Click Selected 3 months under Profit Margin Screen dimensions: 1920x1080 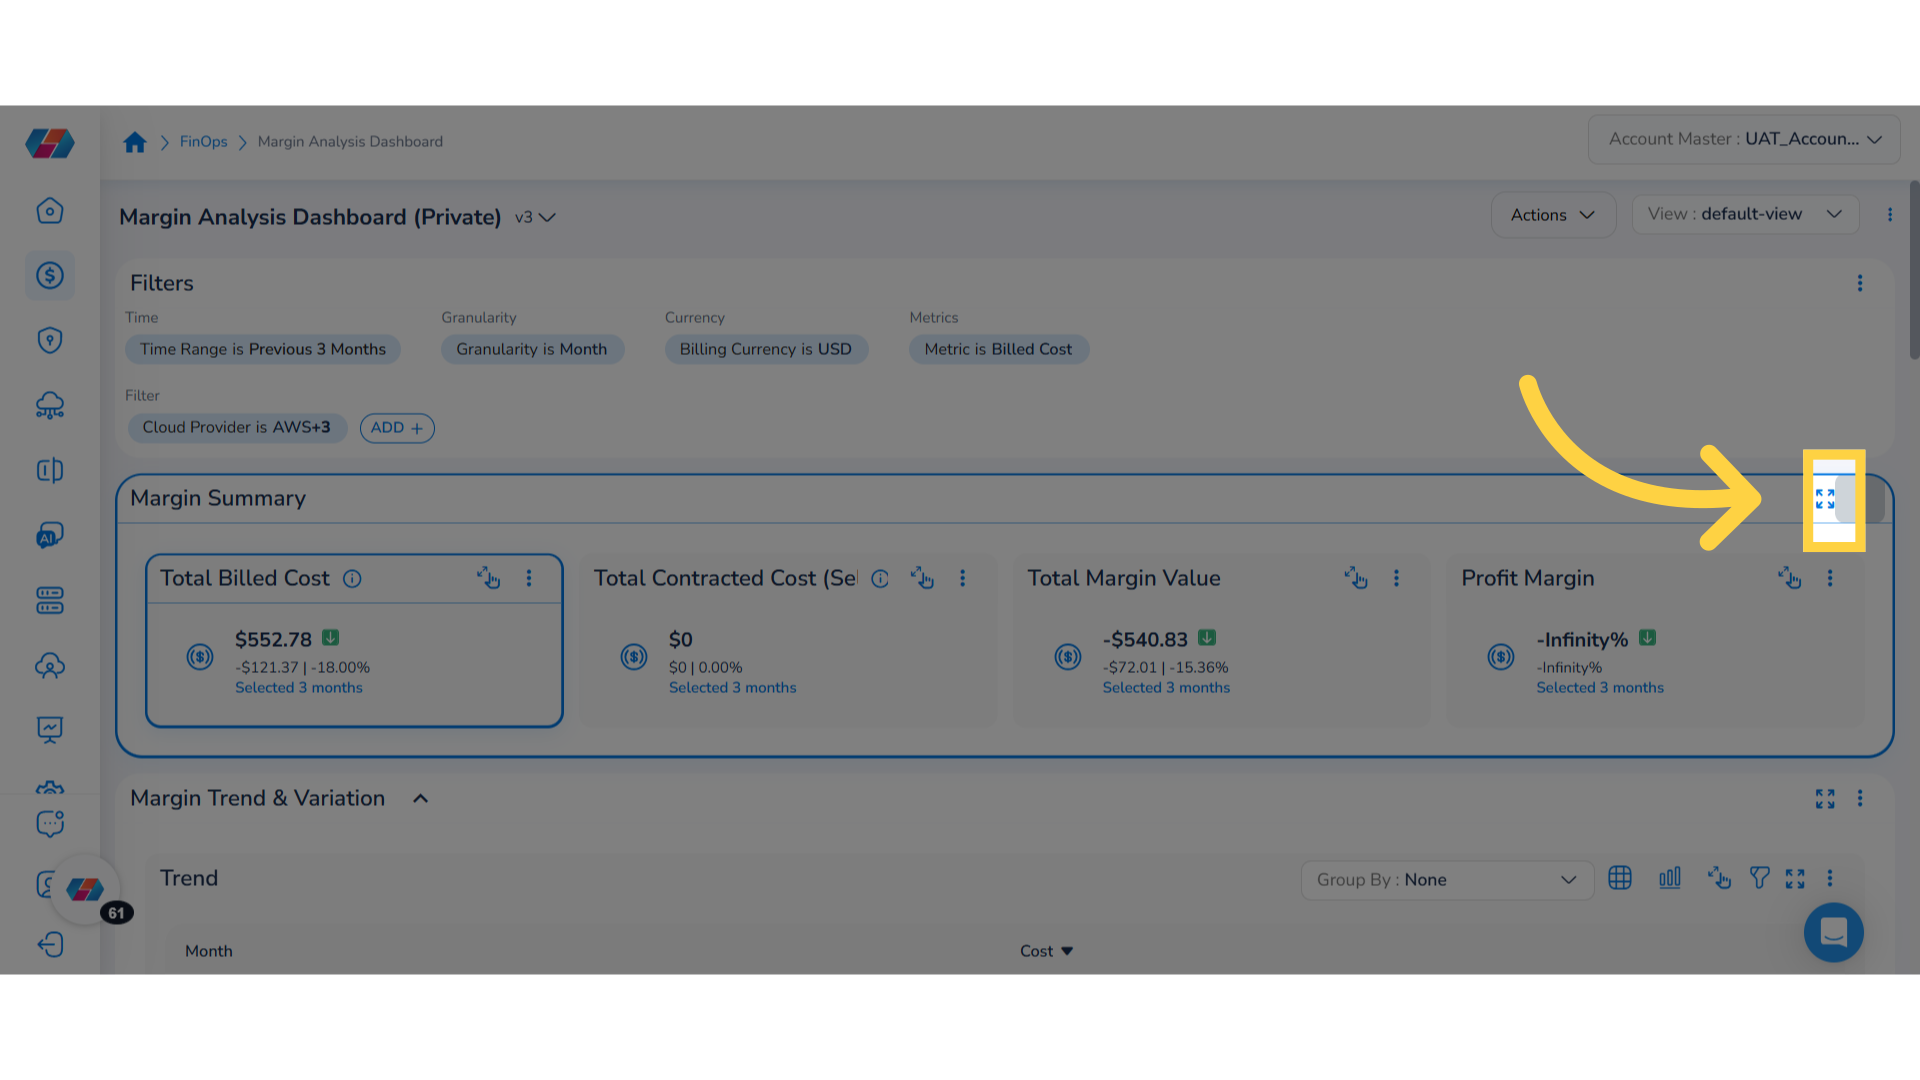(1600, 688)
